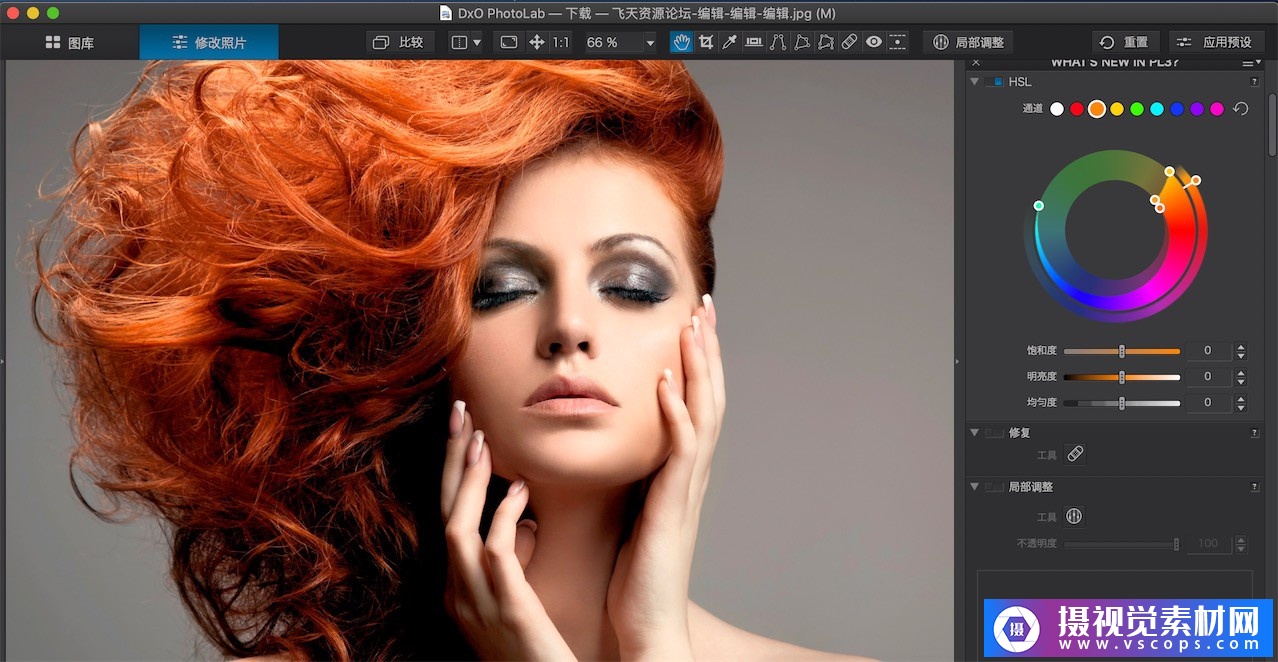Click the 重置 reset button

(1124, 42)
